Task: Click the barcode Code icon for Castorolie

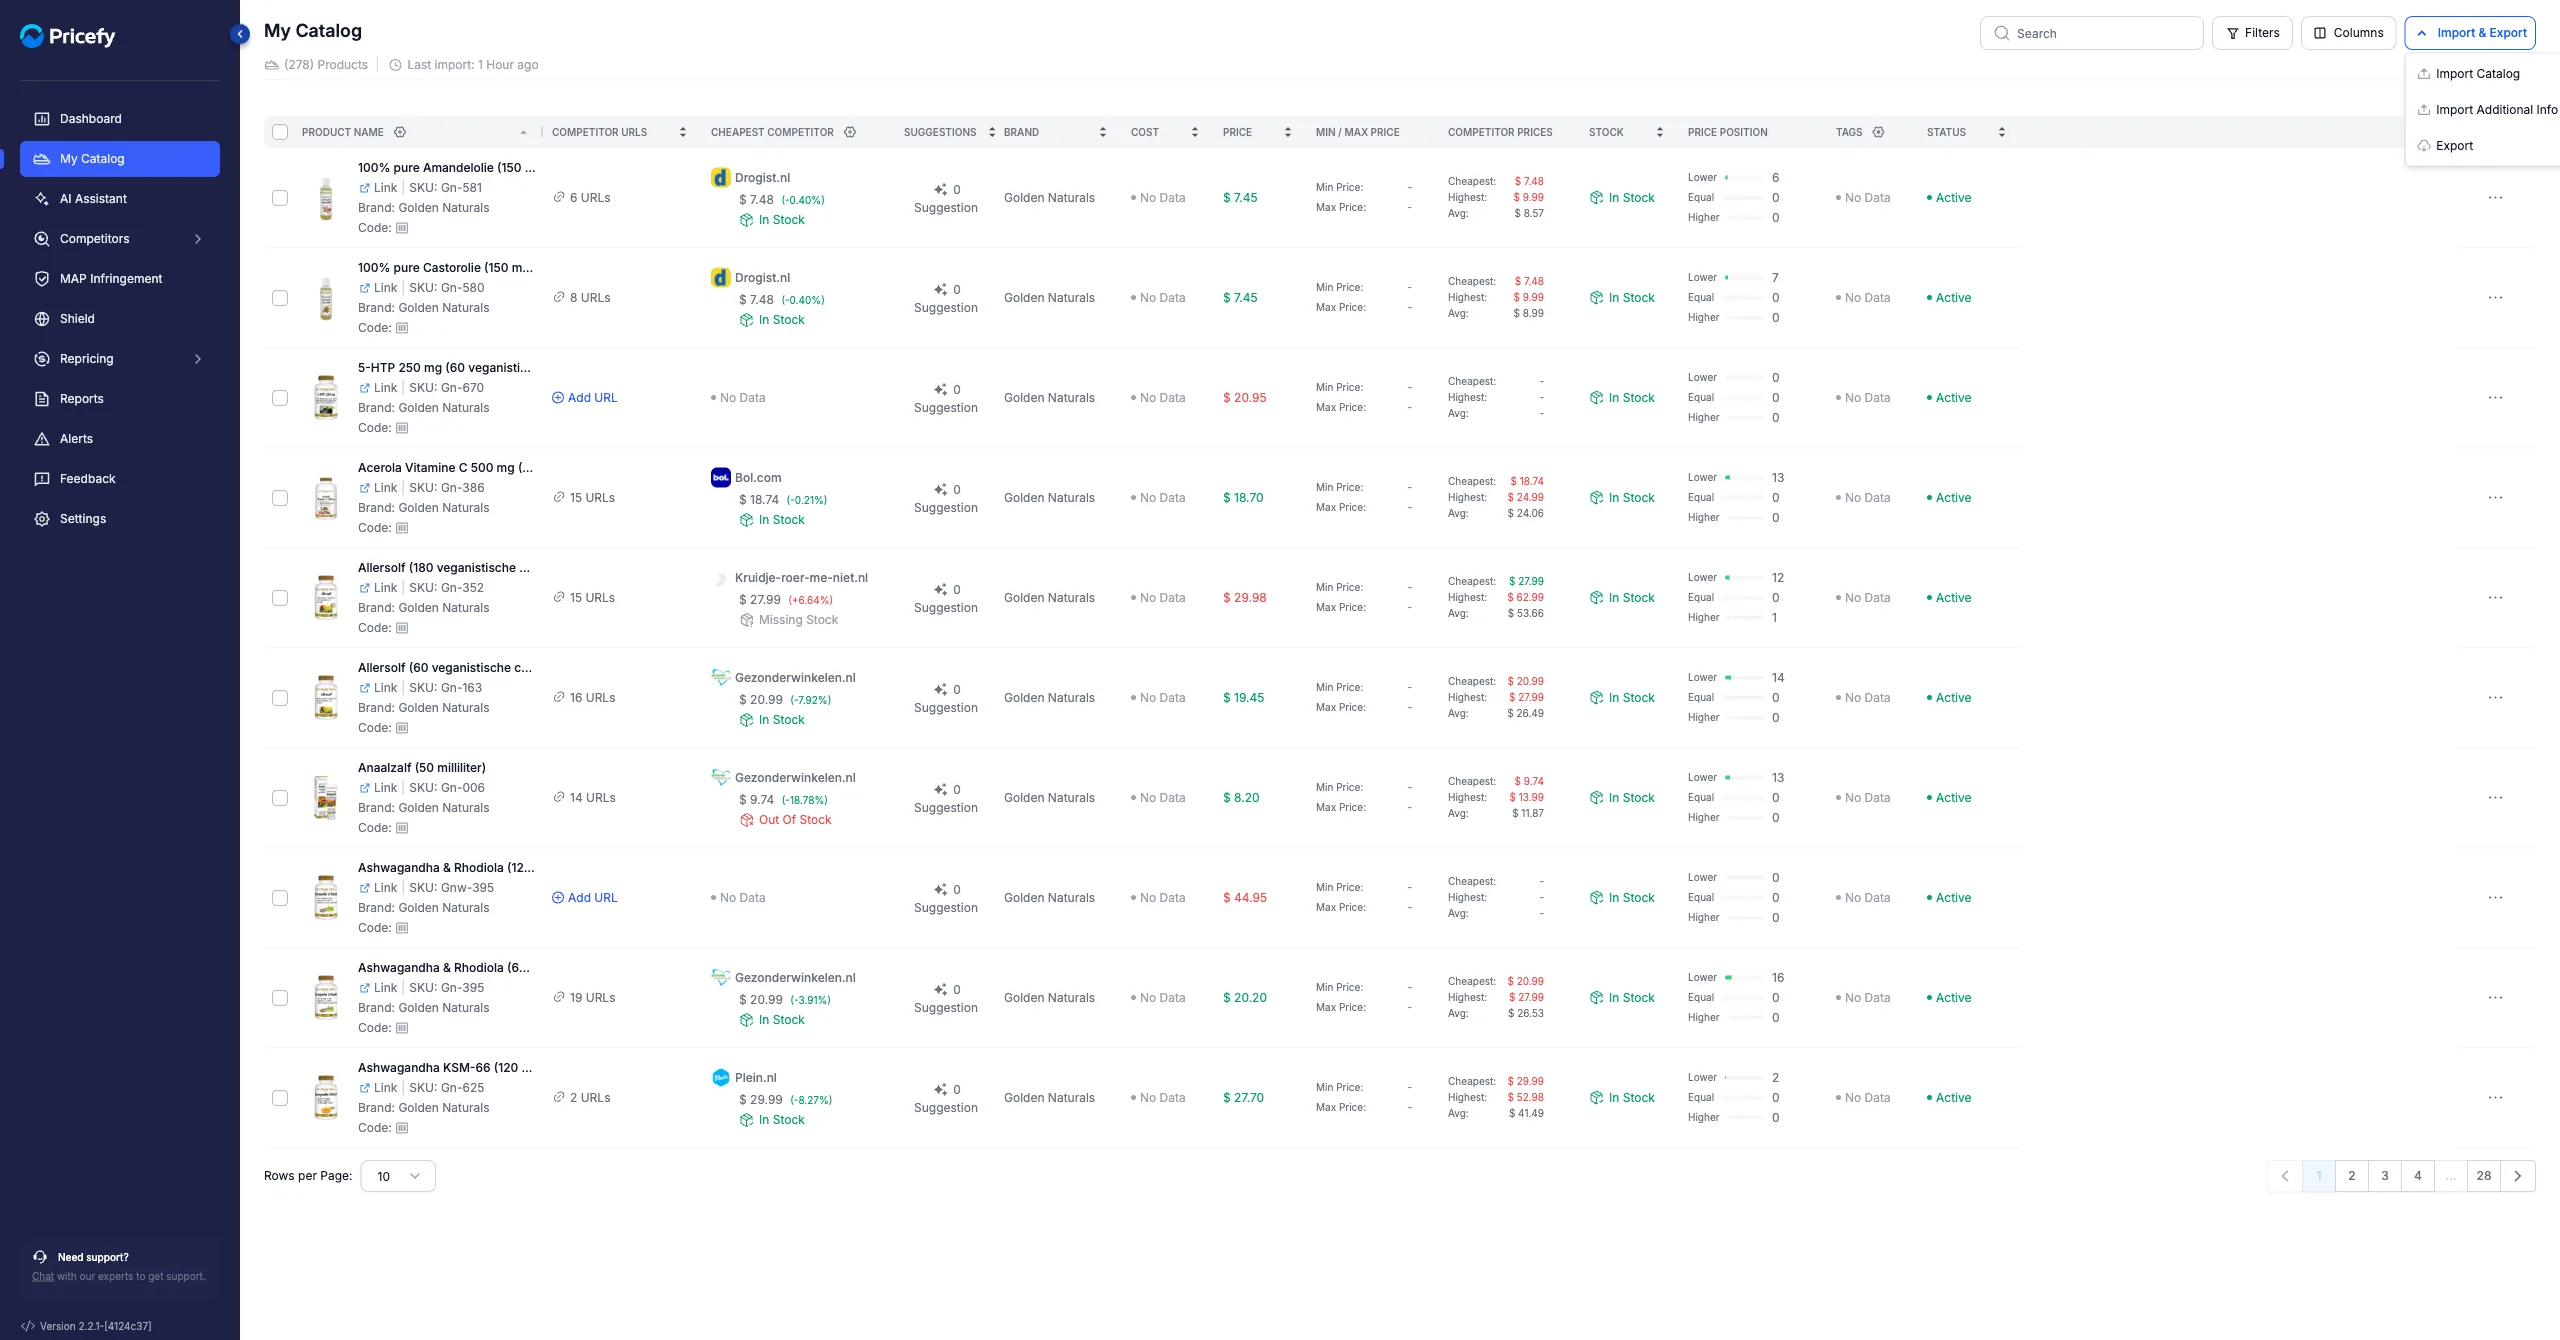Action: [x=402, y=328]
